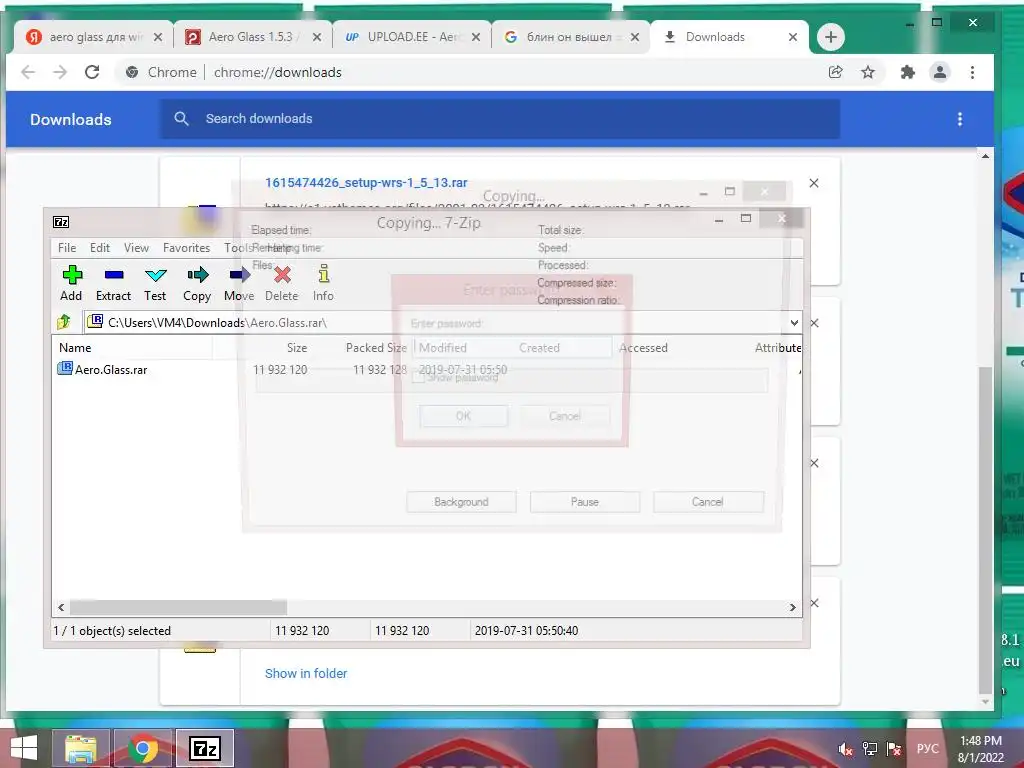Click the Enter password text field

512,347
